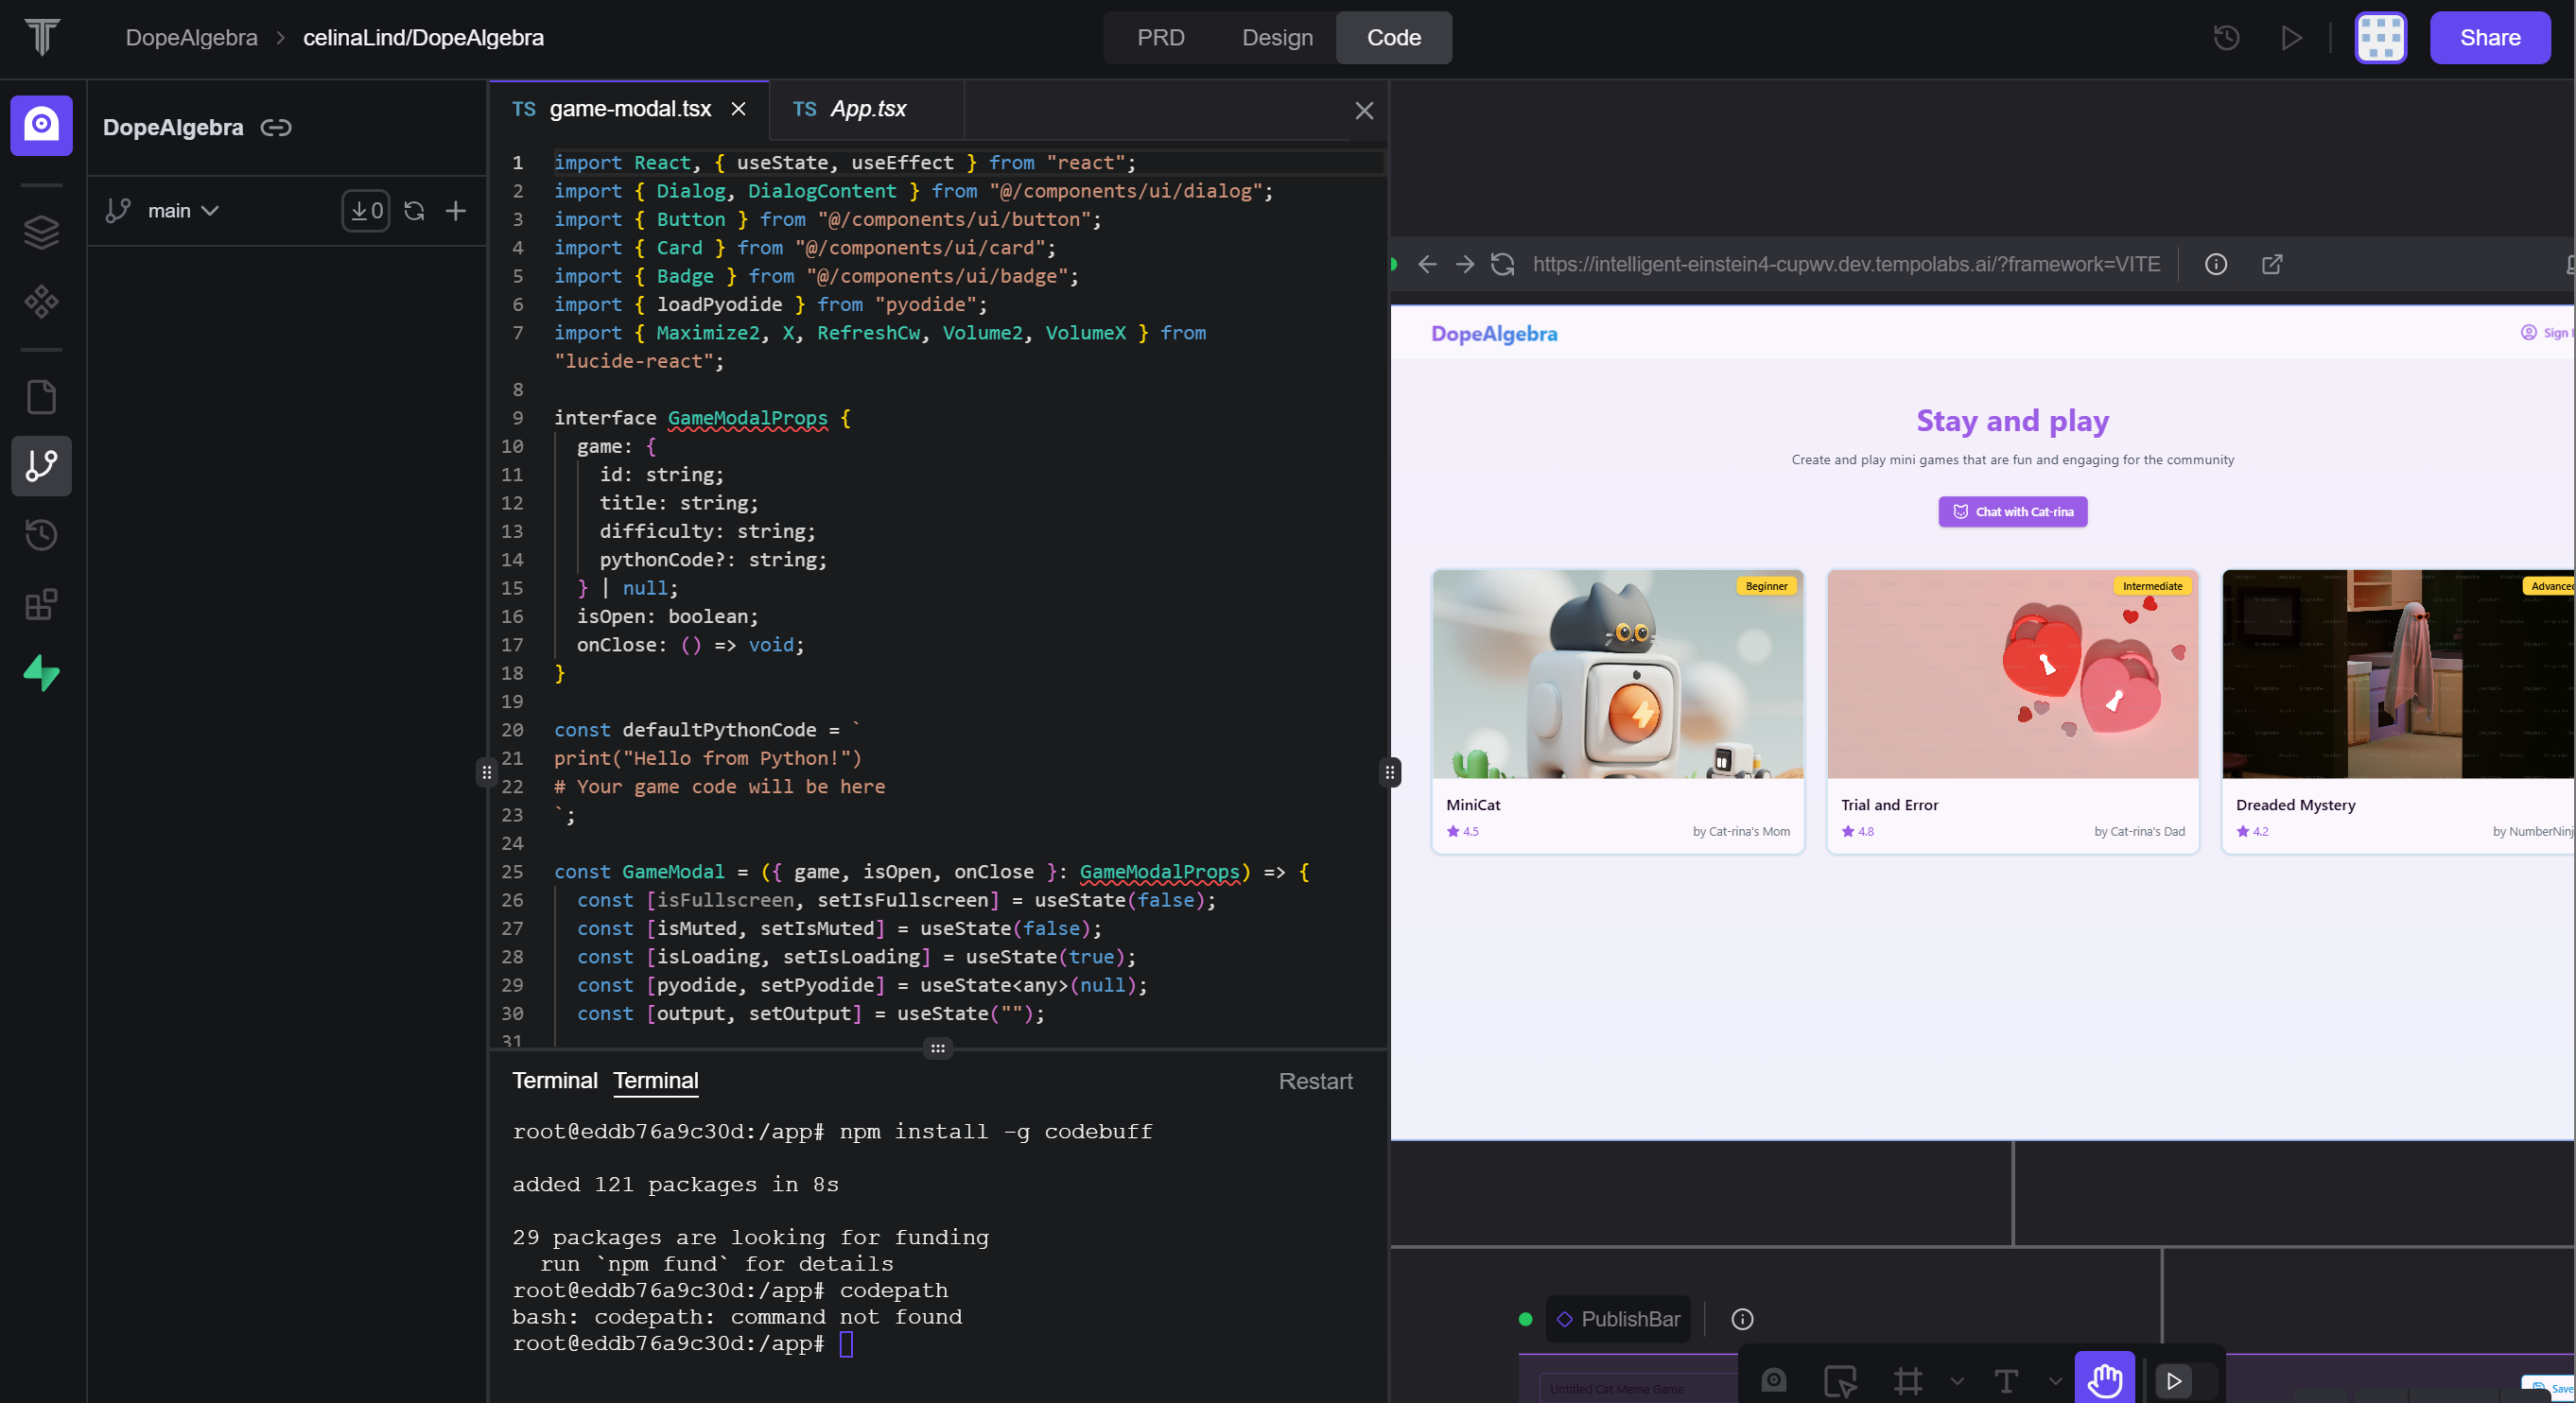Click the sync refresh icon beside branch
Screen dimensions: 2576x1403
click(414, 211)
